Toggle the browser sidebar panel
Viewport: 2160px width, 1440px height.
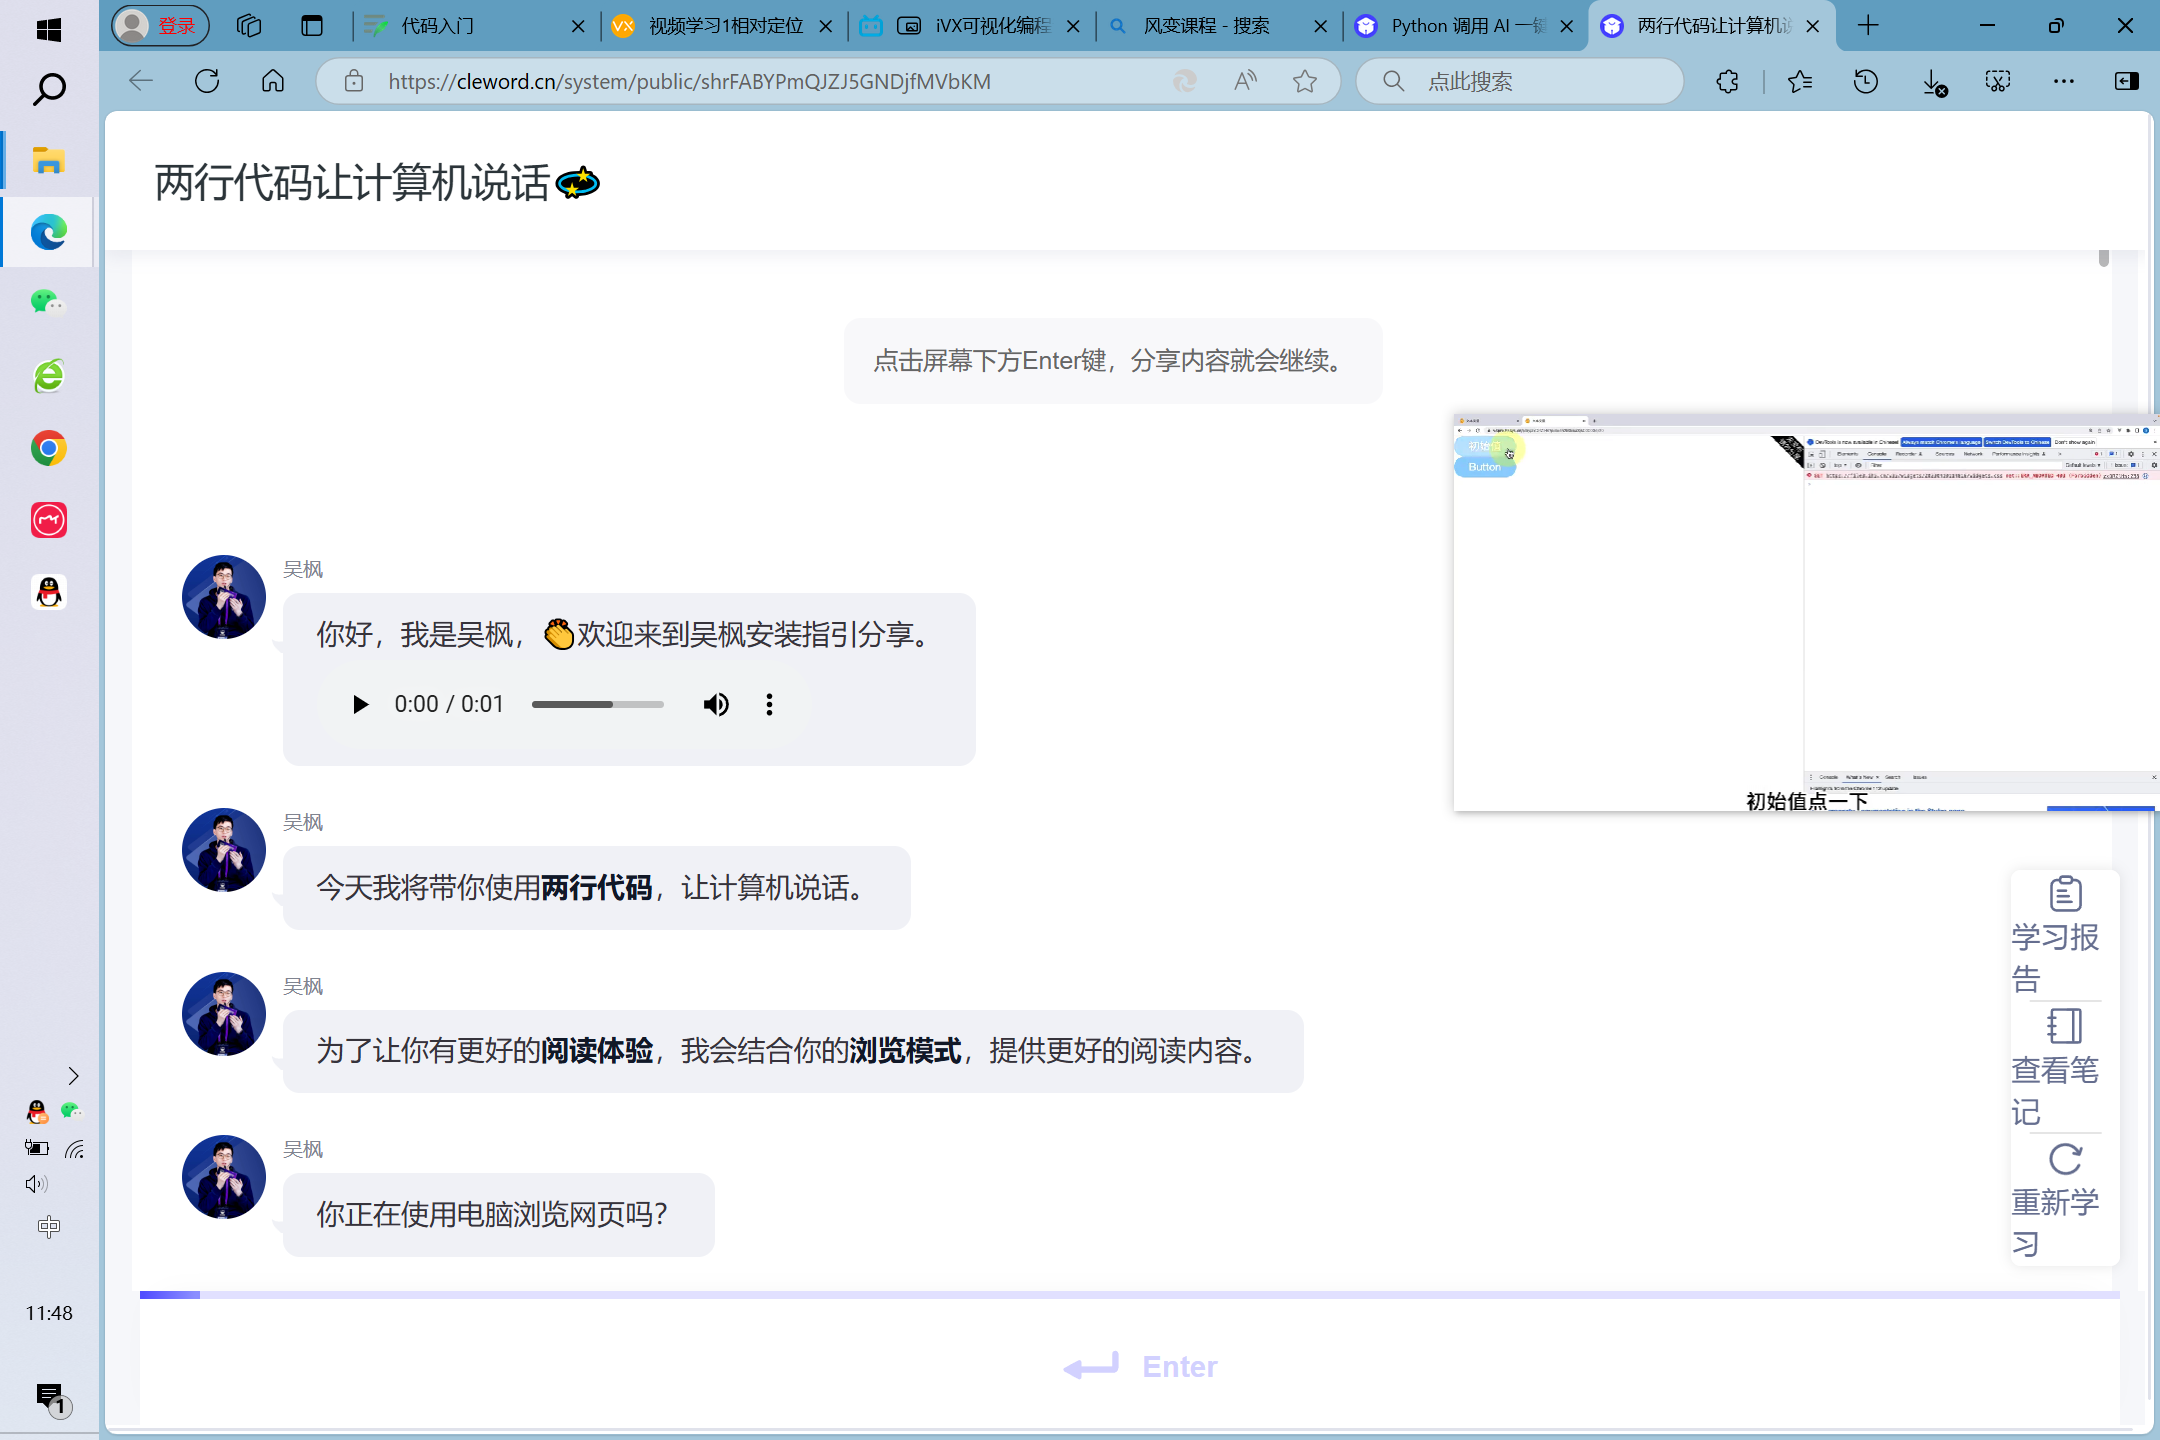coord(2127,82)
